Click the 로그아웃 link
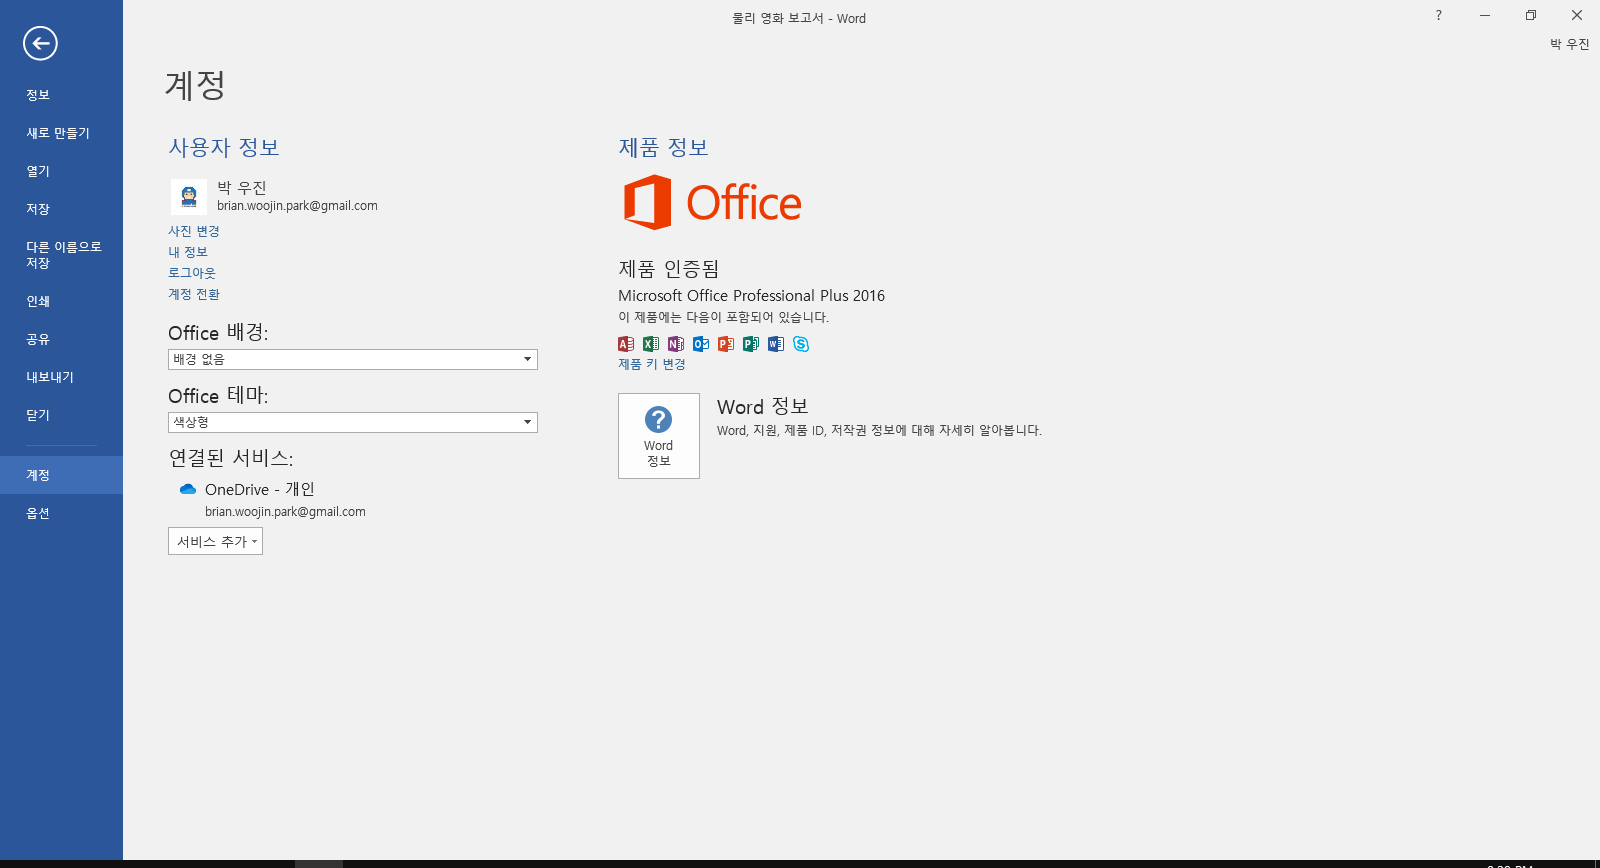 click(x=192, y=273)
